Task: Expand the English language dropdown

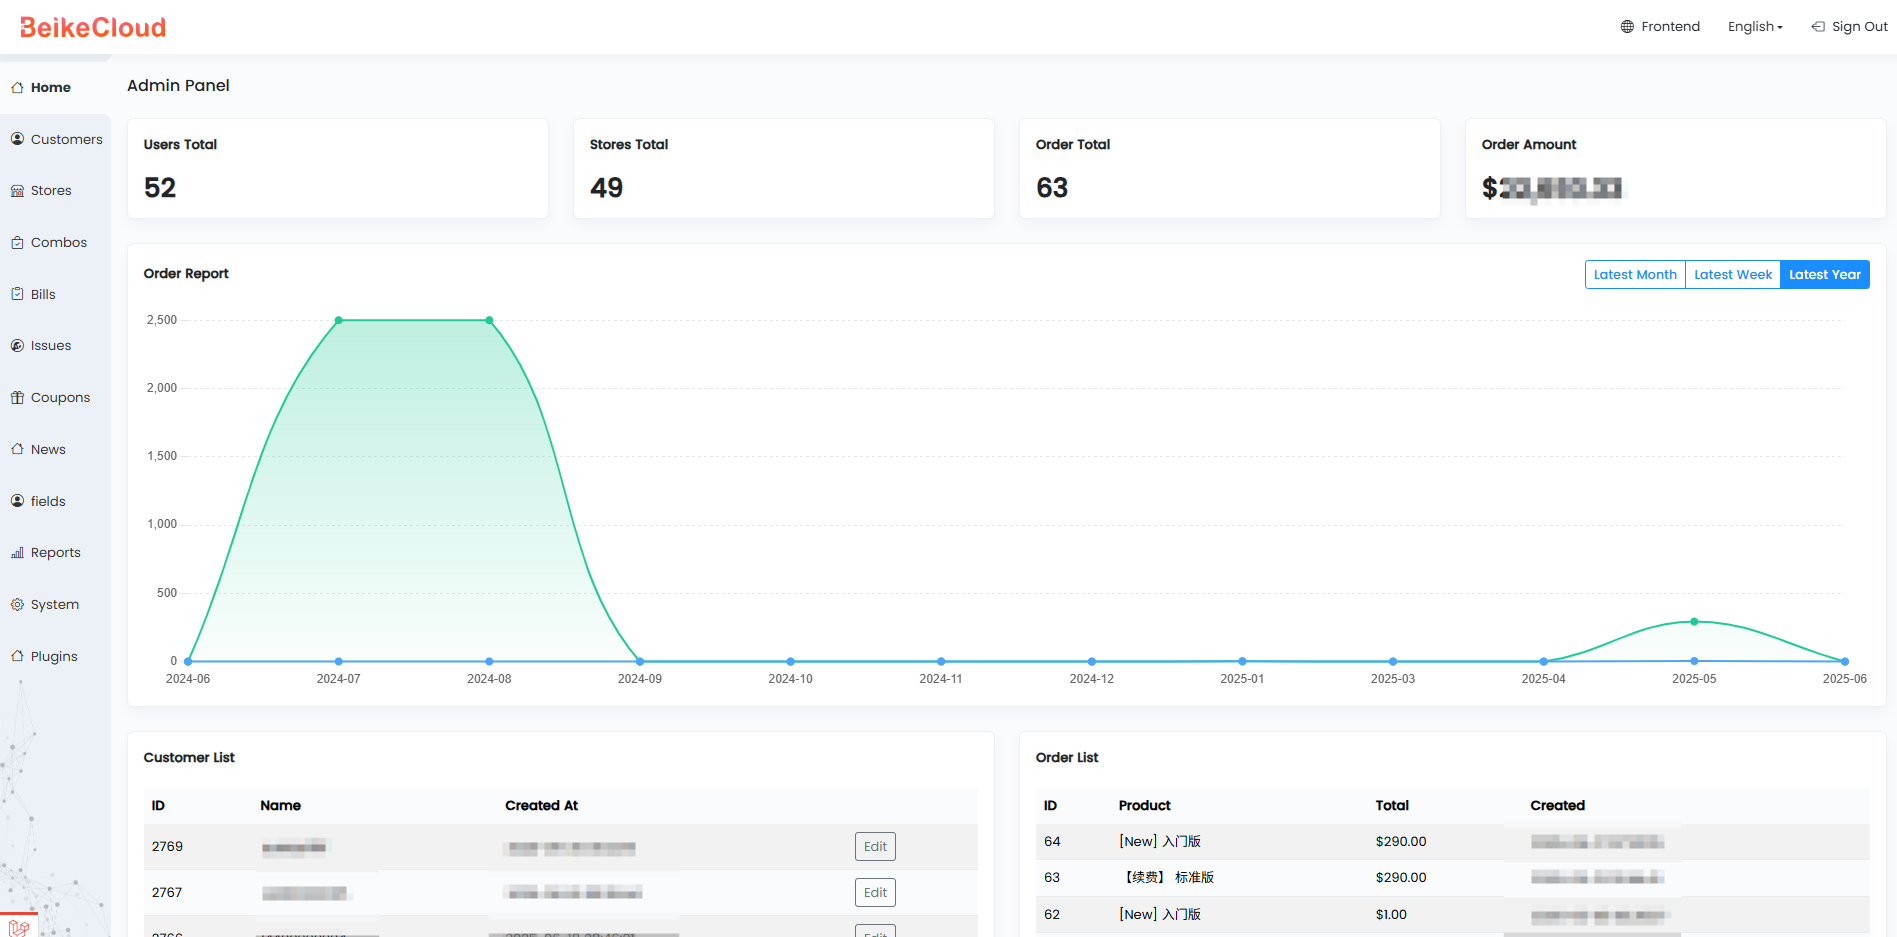Action: pyautogui.click(x=1755, y=27)
